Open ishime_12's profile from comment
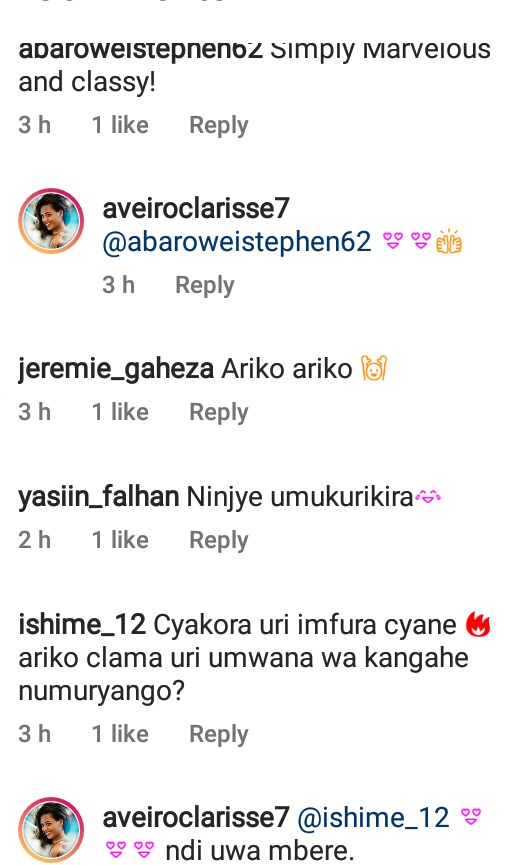The height and width of the screenshot is (865, 521). click(x=82, y=624)
